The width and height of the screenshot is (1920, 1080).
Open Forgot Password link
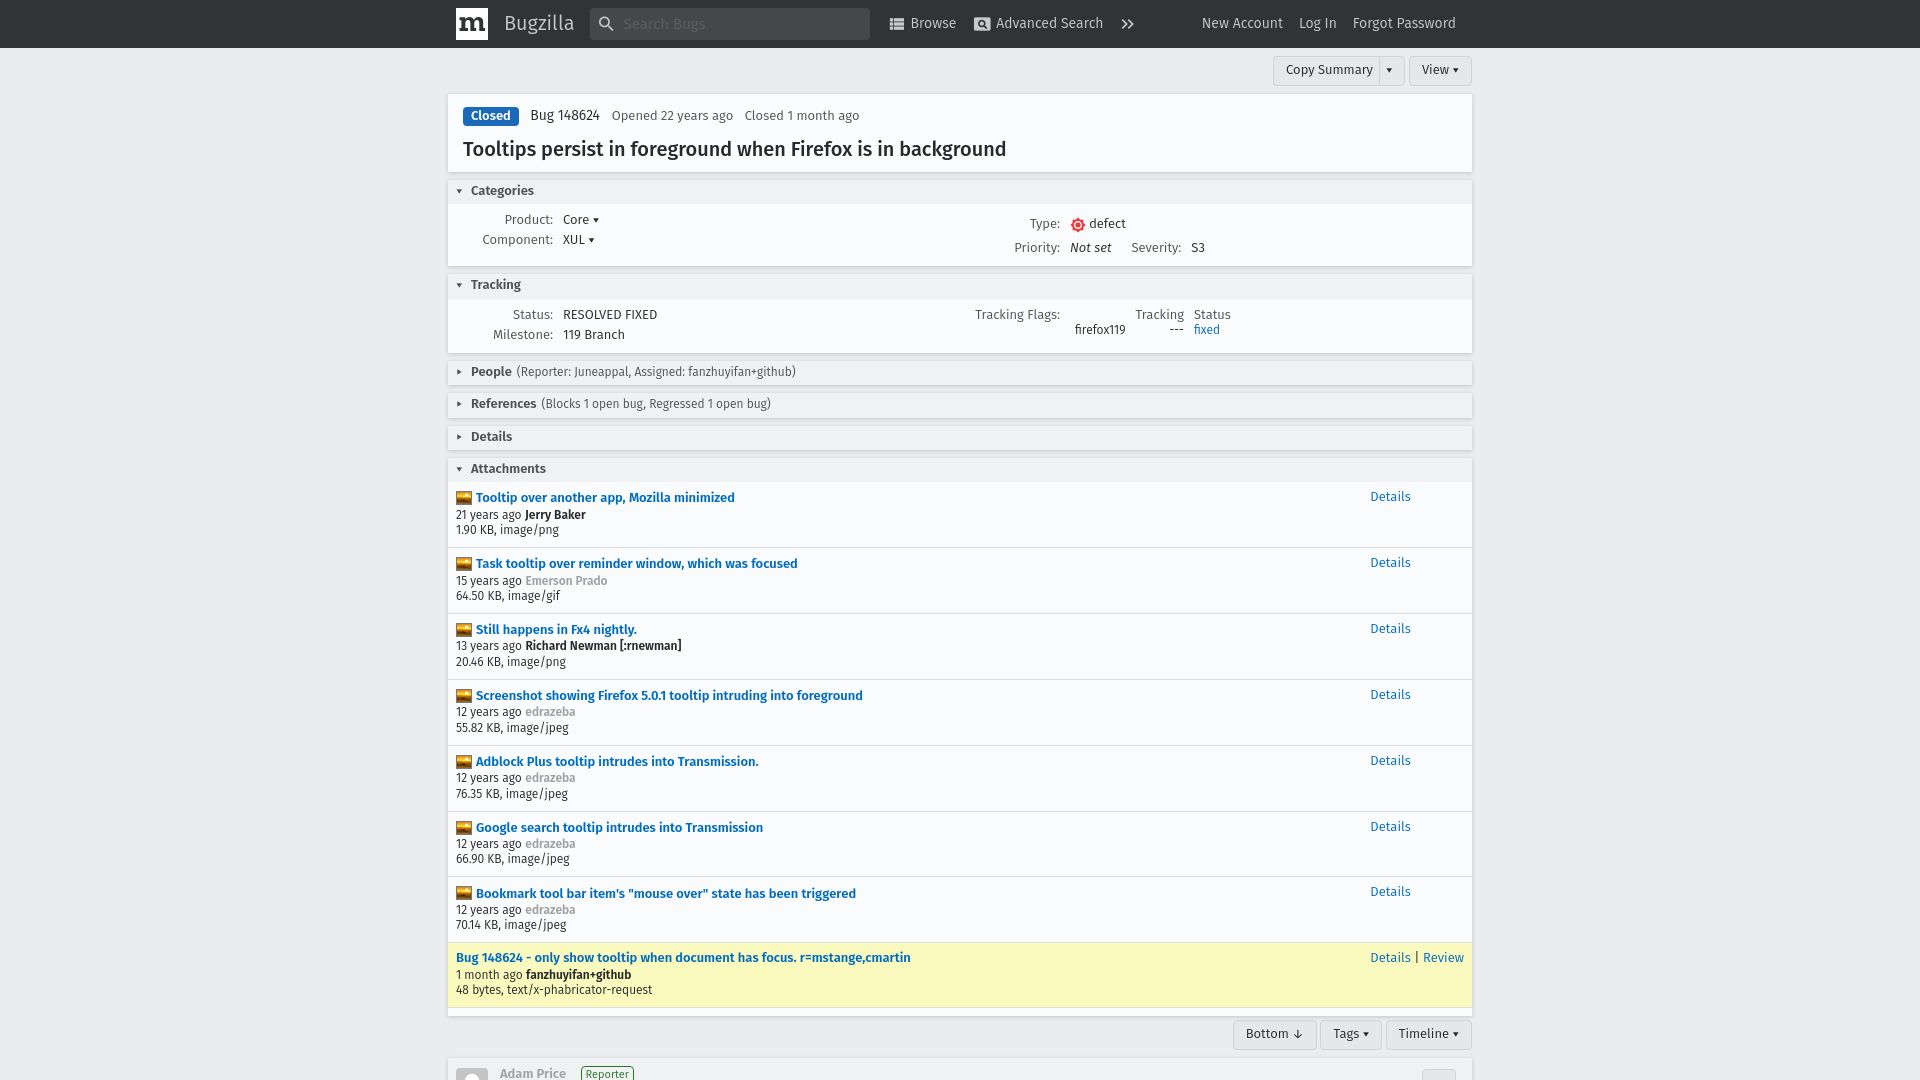coord(1404,24)
